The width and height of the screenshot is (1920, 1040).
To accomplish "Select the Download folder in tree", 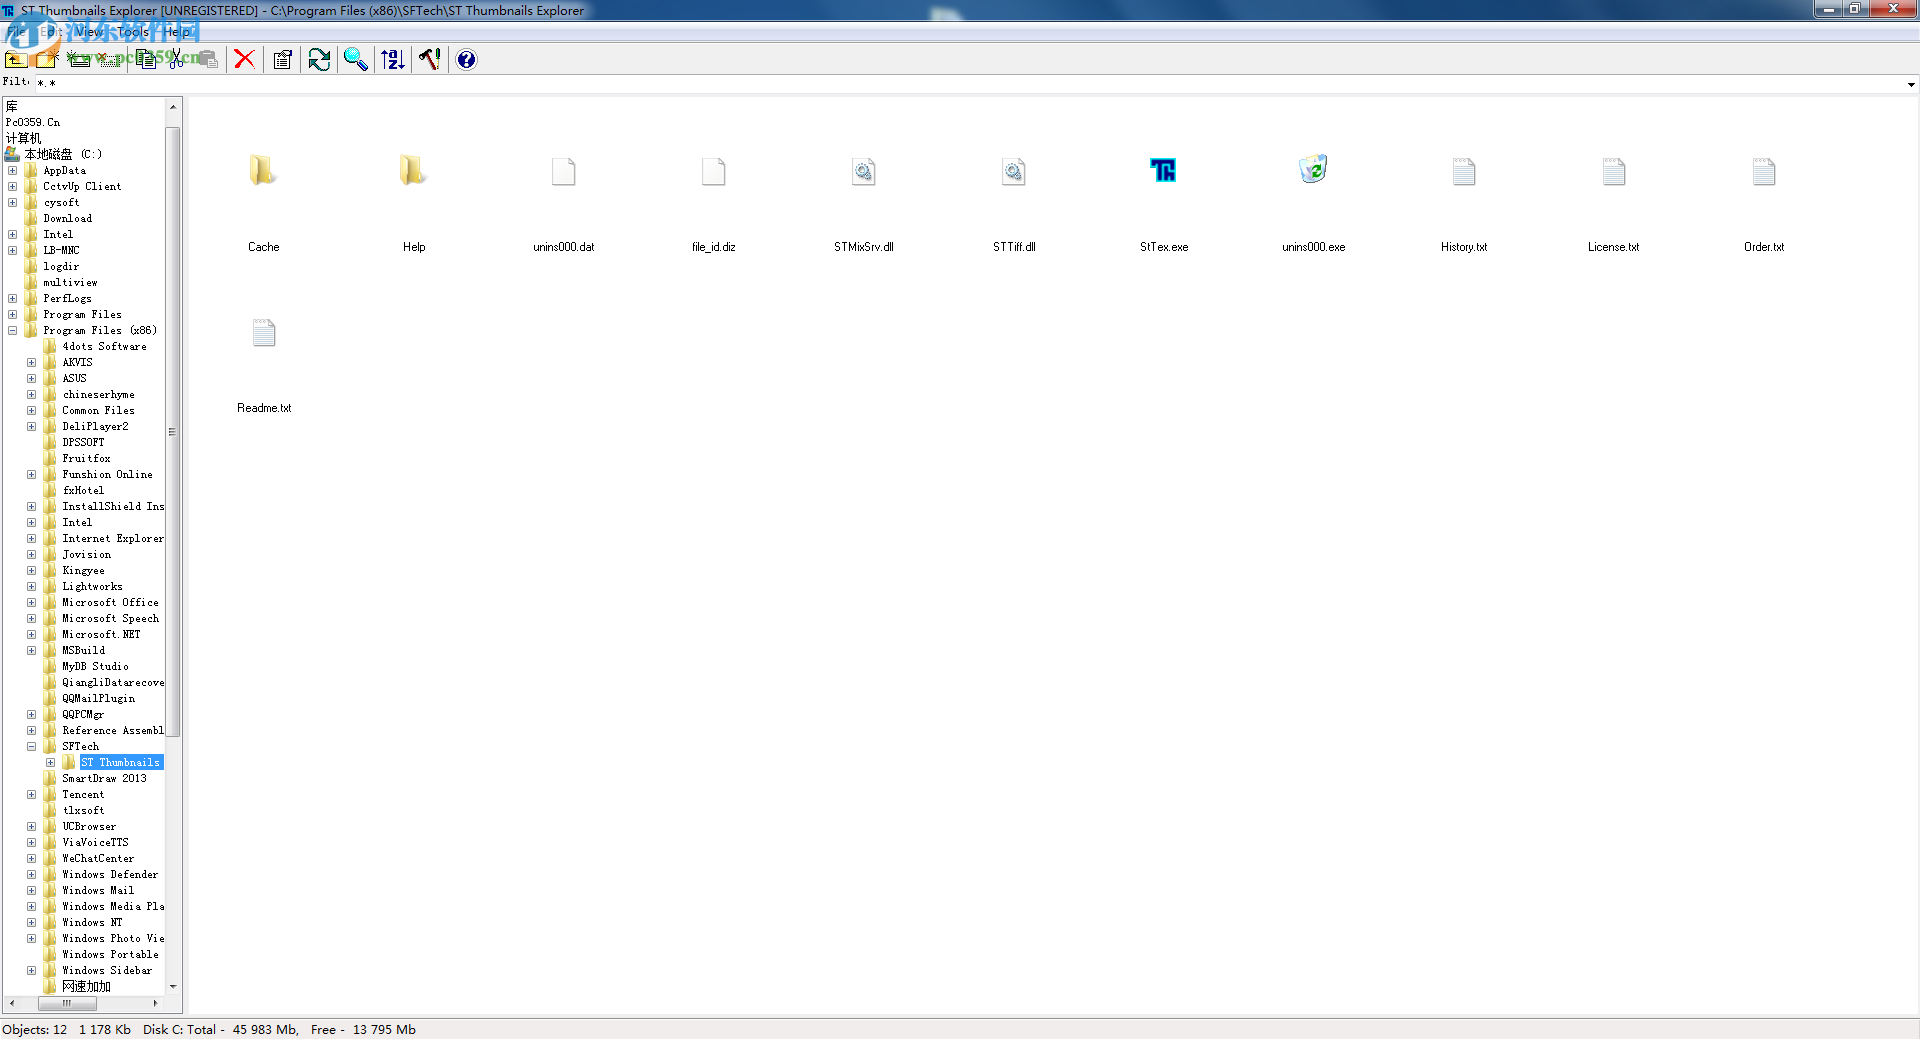I will click(x=67, y=219).
